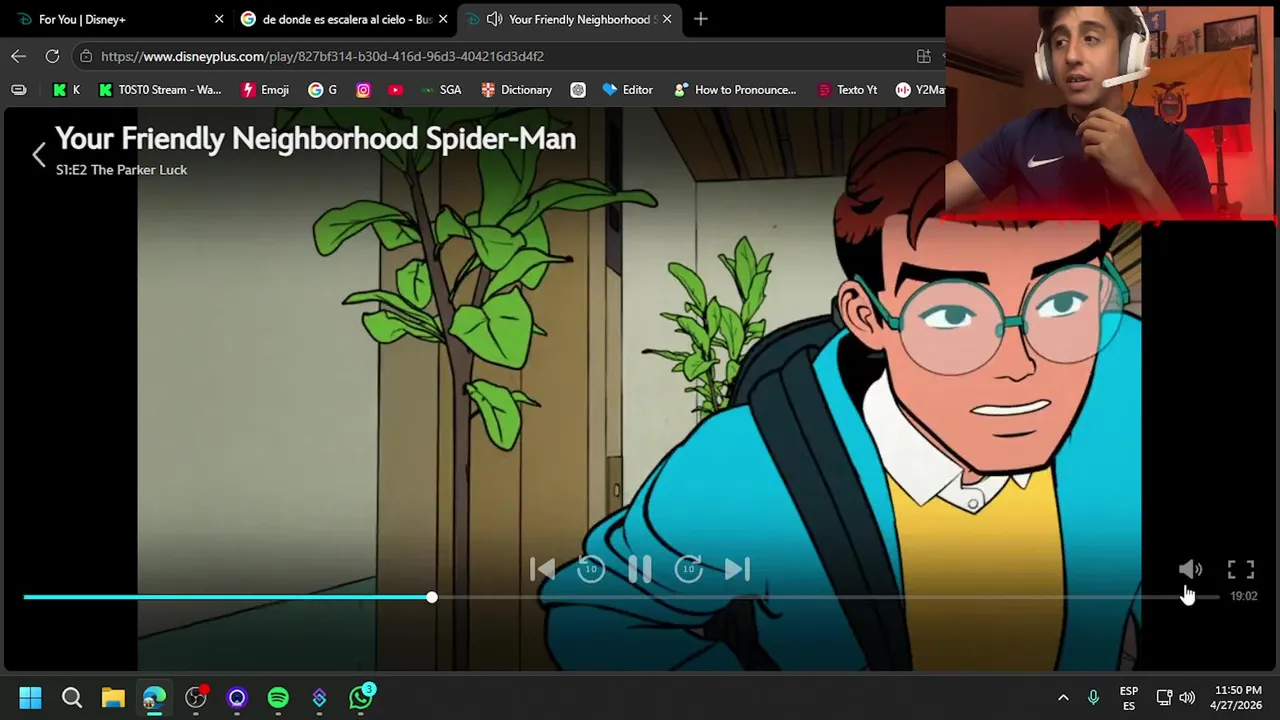Open a new browser tab
The width and height of the screenshot is (1280, 720).
(x=701, y=19)
